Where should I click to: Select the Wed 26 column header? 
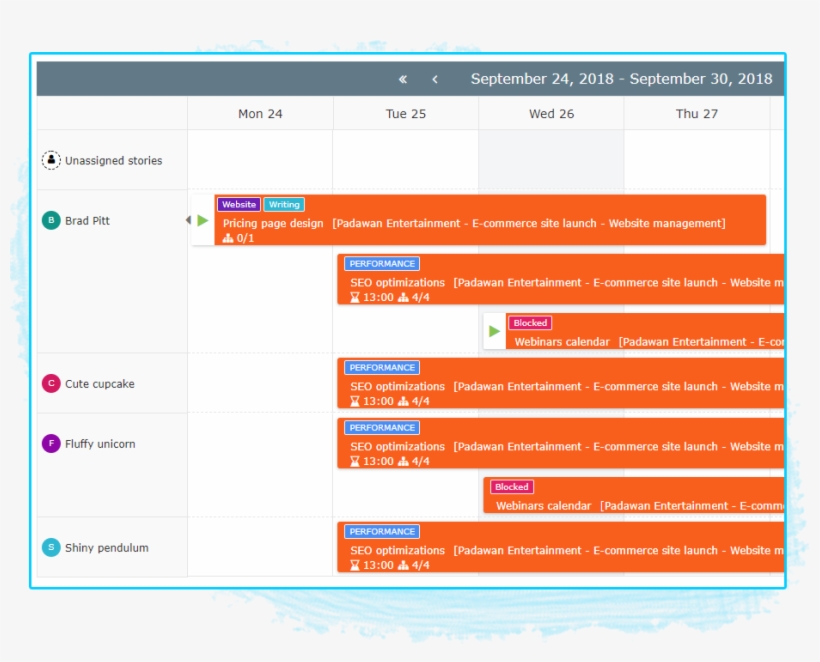coord(551,113)
